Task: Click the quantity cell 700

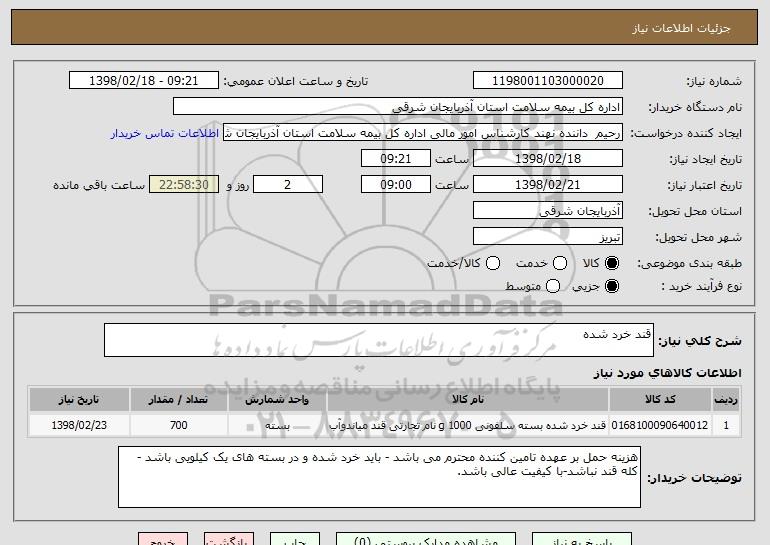Action: (179, 425)
